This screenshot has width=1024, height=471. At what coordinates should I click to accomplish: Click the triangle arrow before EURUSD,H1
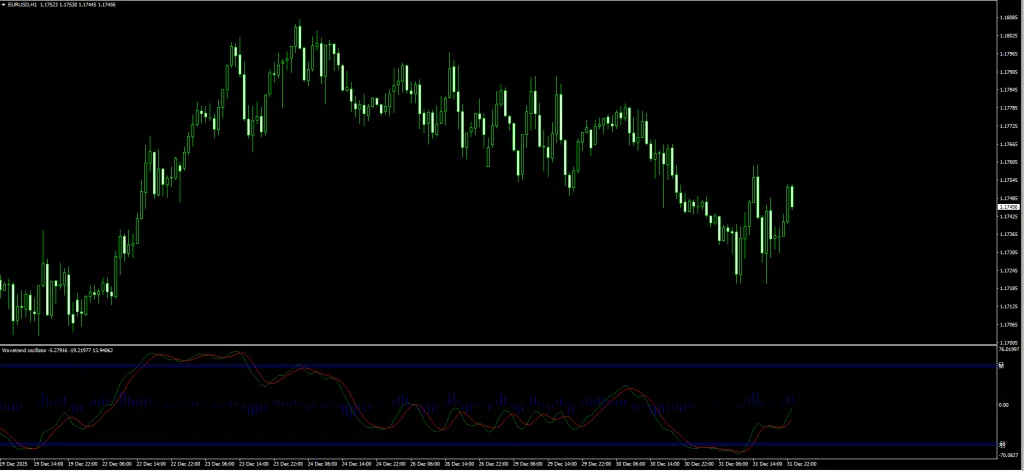[4, 5]
